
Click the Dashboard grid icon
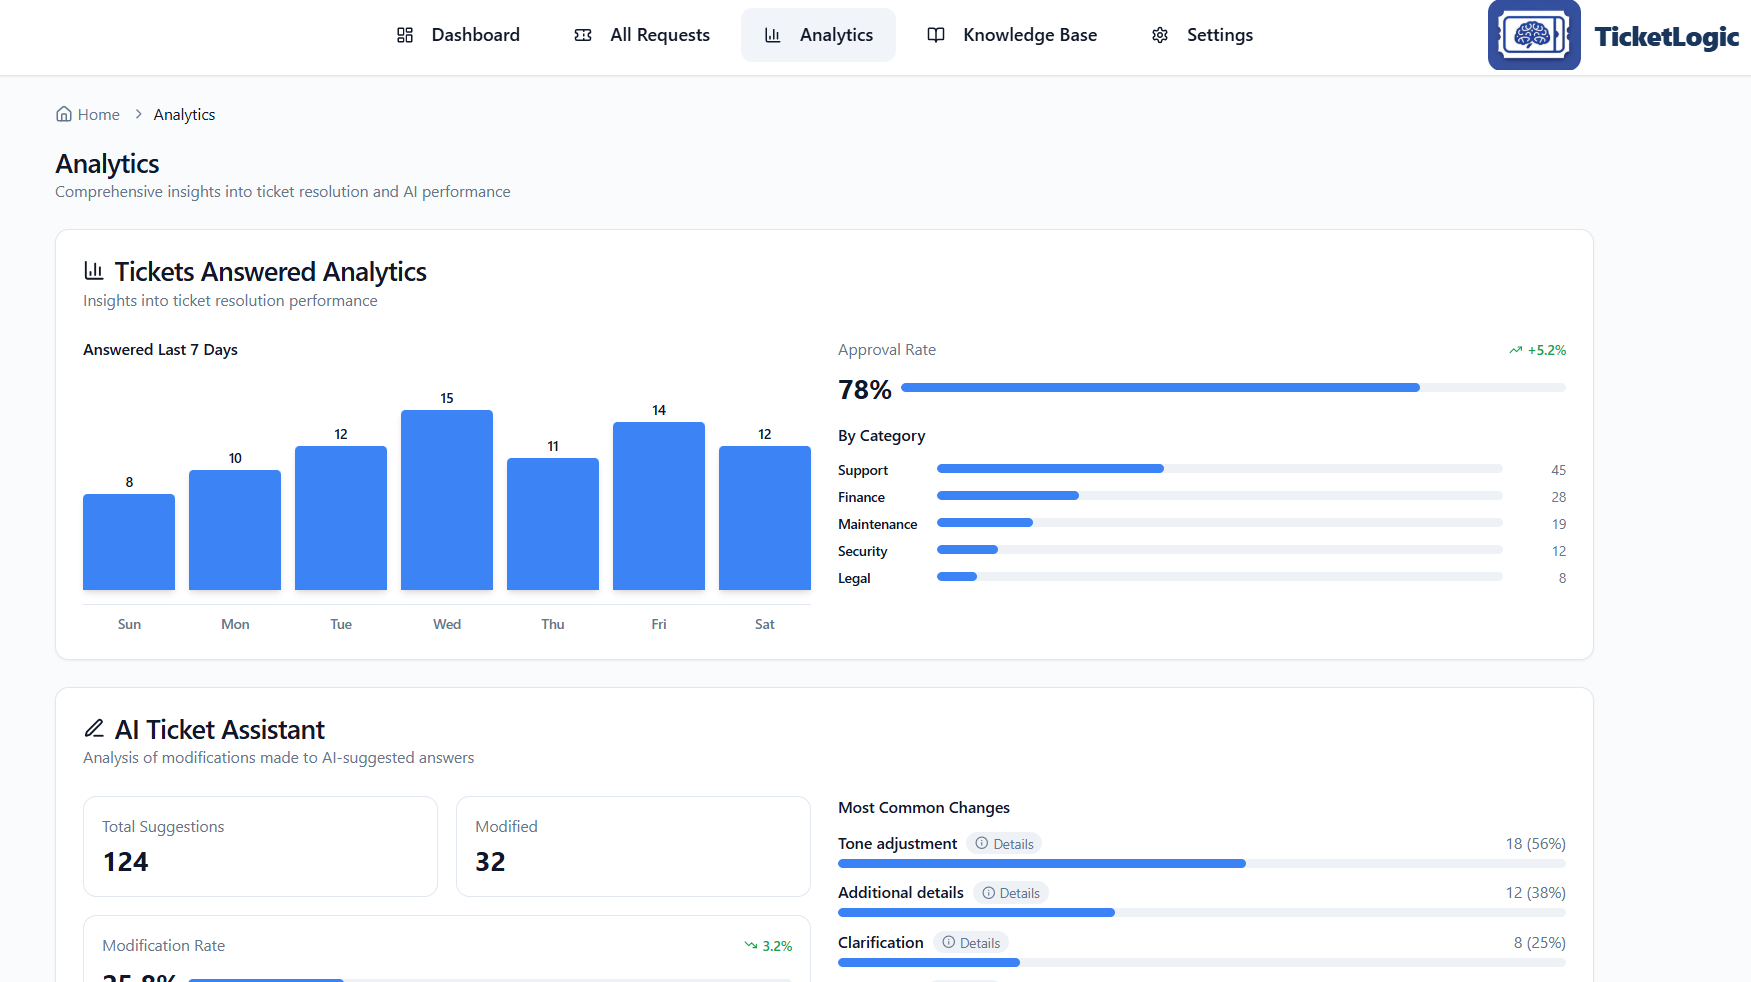pyautogui.click(x=406, y=34)
